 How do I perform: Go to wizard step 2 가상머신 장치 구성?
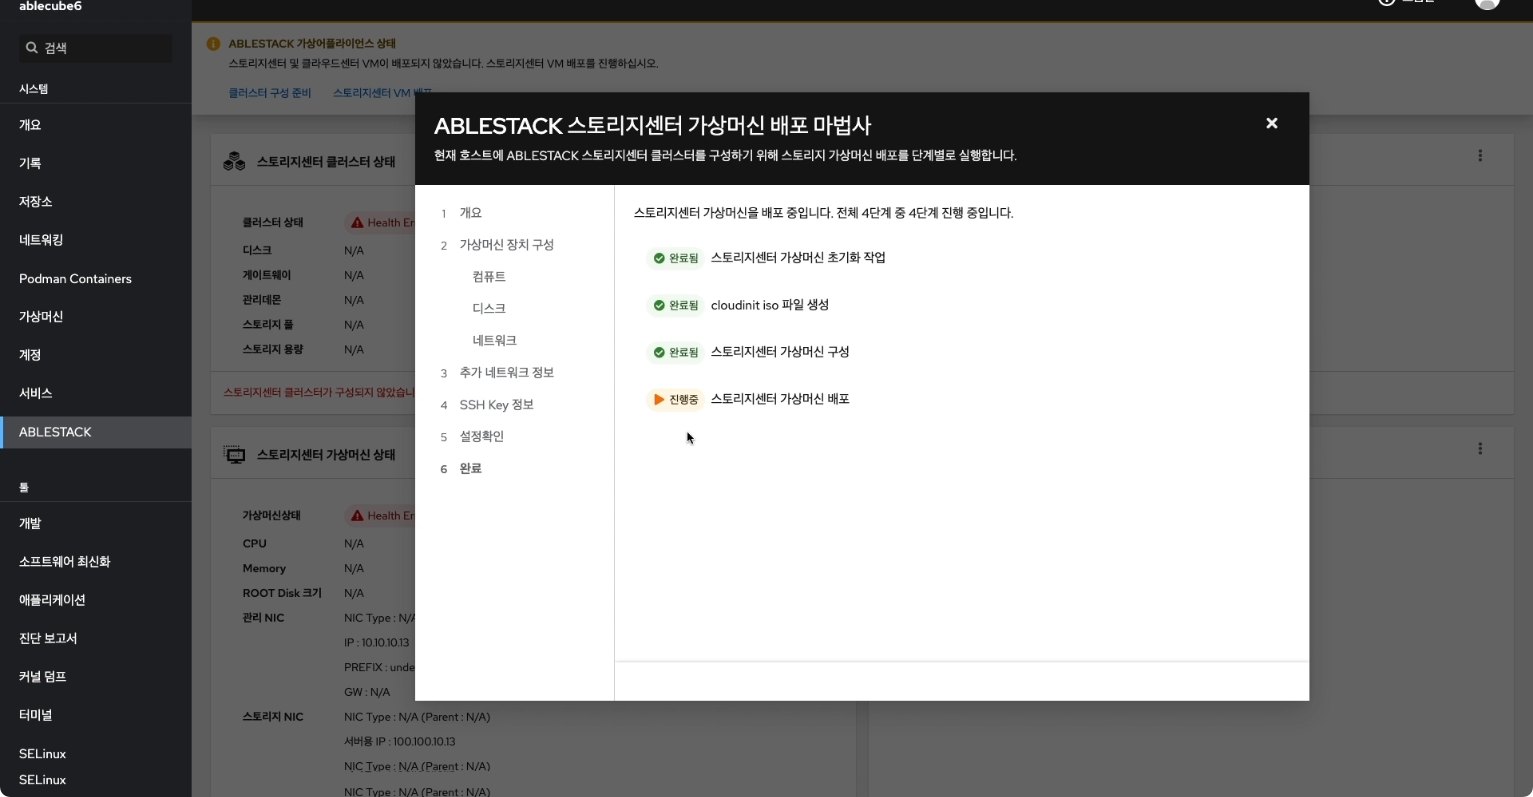point(506,245)
